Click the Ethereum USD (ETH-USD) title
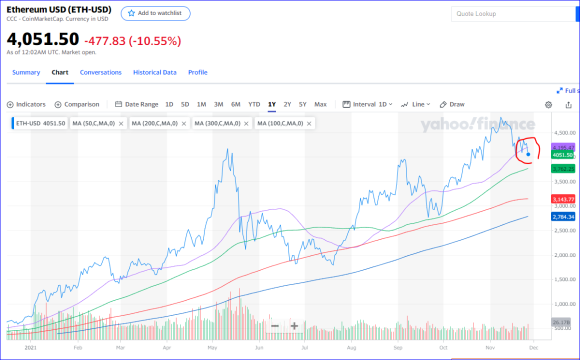 click(x=59, y=9)
